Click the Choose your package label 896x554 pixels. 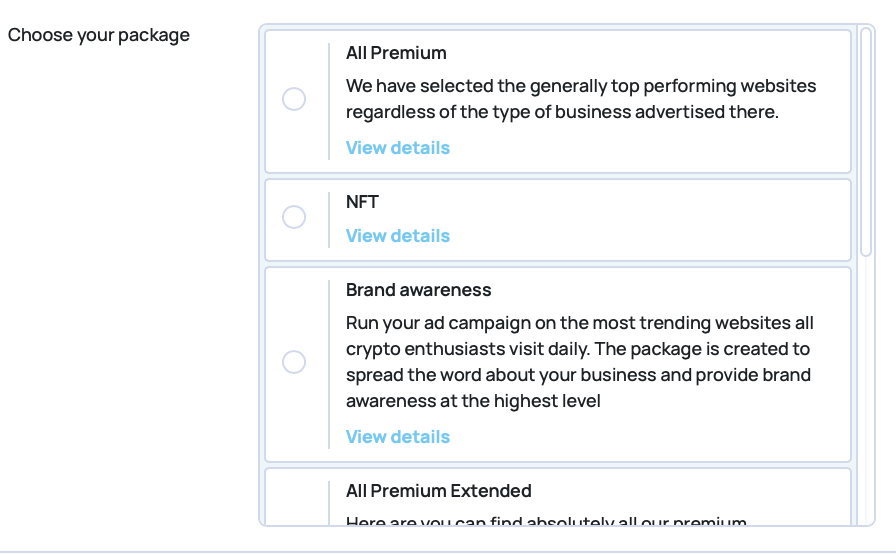99,35
